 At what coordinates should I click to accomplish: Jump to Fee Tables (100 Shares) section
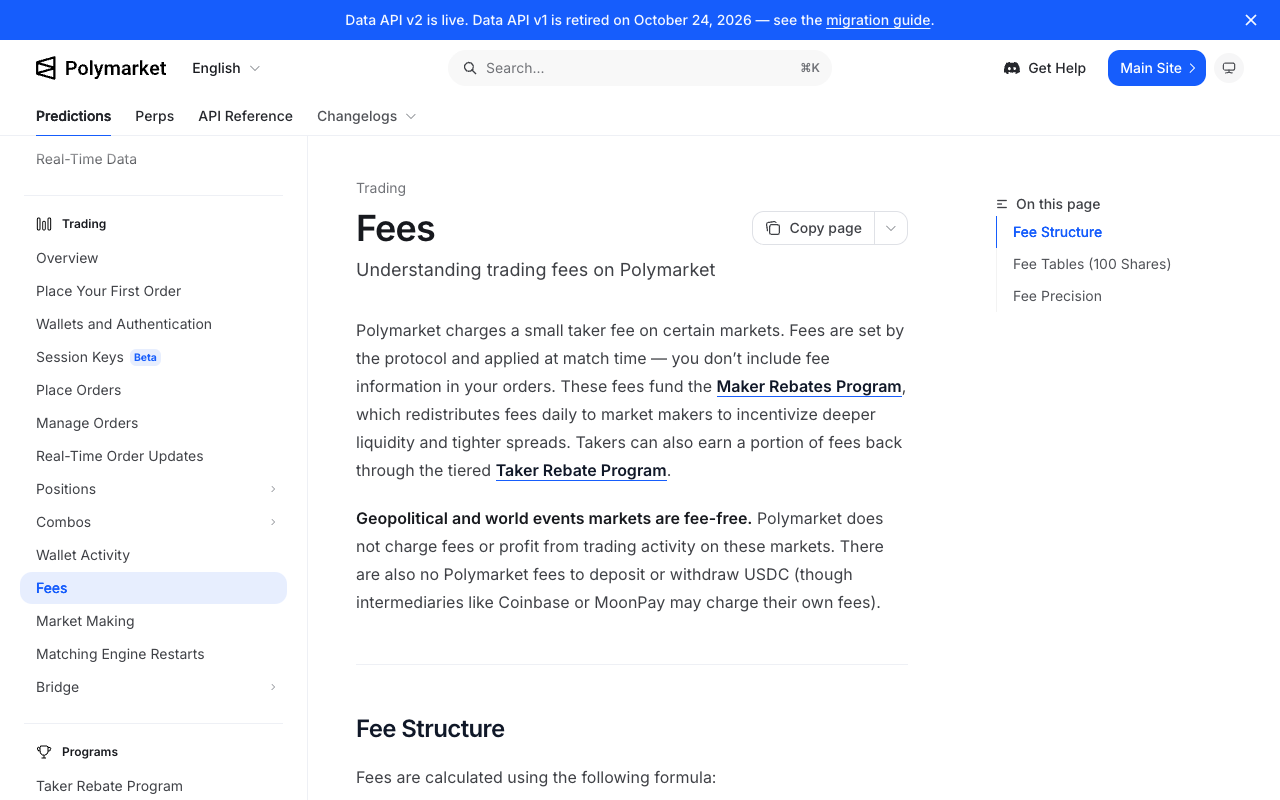click(1092, 264)
